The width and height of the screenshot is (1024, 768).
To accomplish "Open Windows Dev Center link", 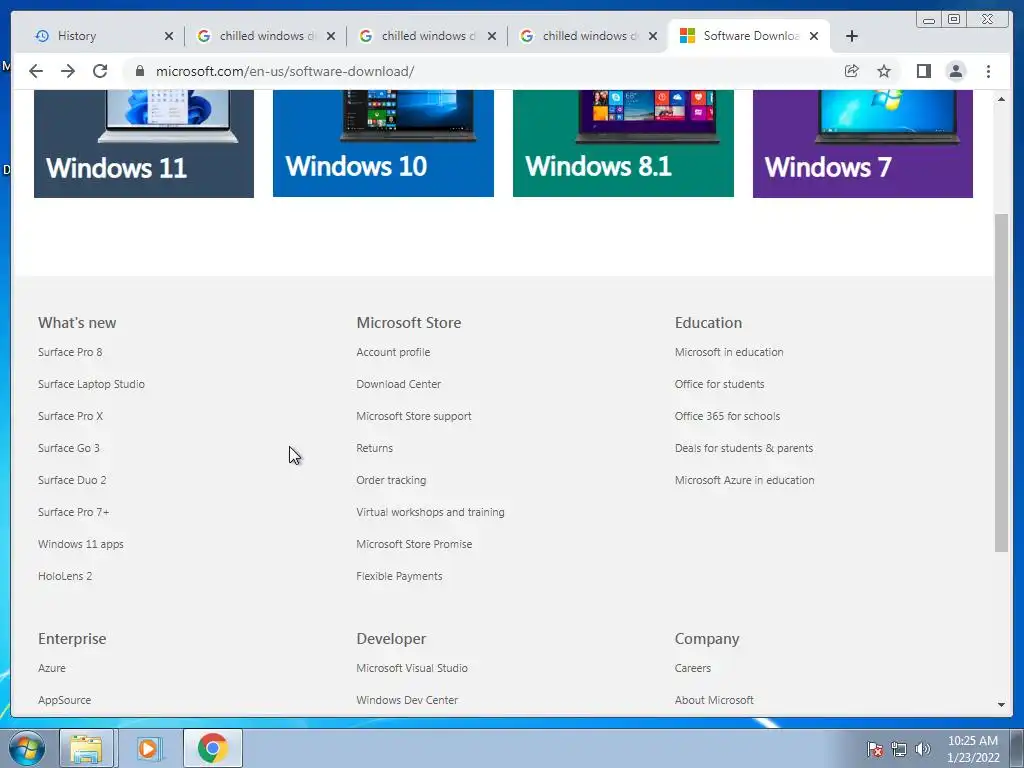I will click(x=407, y=700).
